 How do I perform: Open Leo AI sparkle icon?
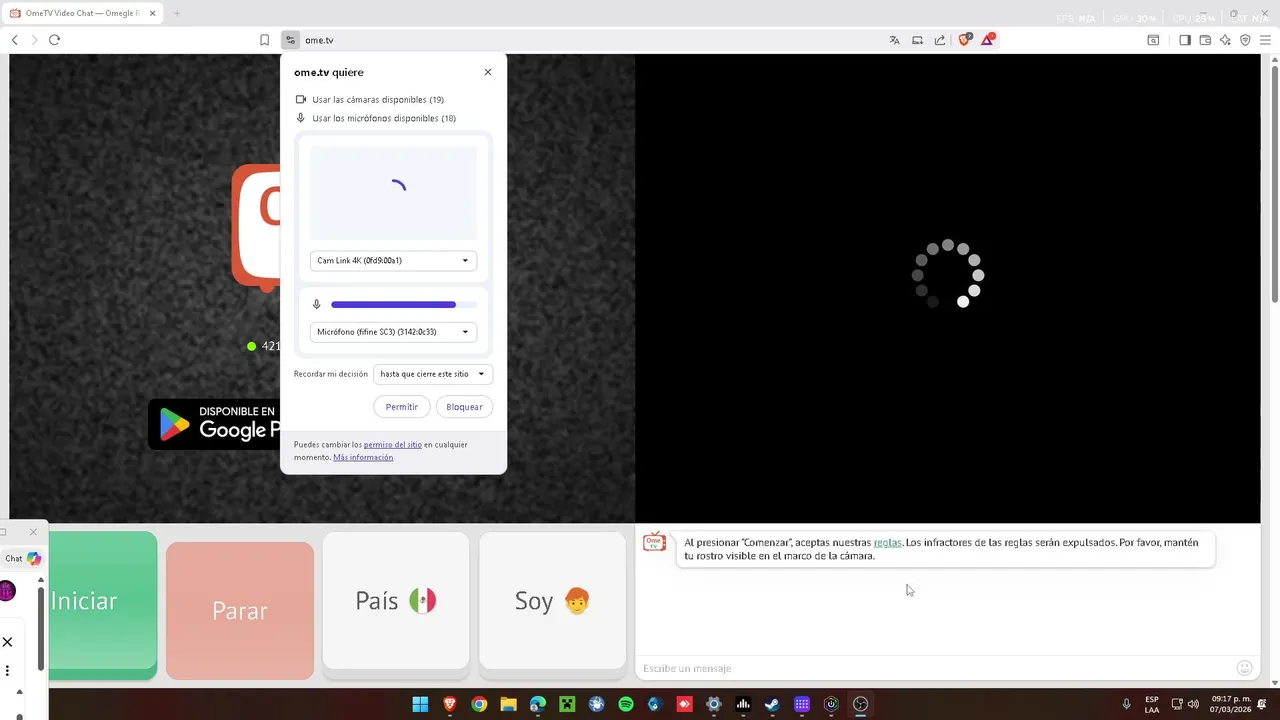point(1225,40)
